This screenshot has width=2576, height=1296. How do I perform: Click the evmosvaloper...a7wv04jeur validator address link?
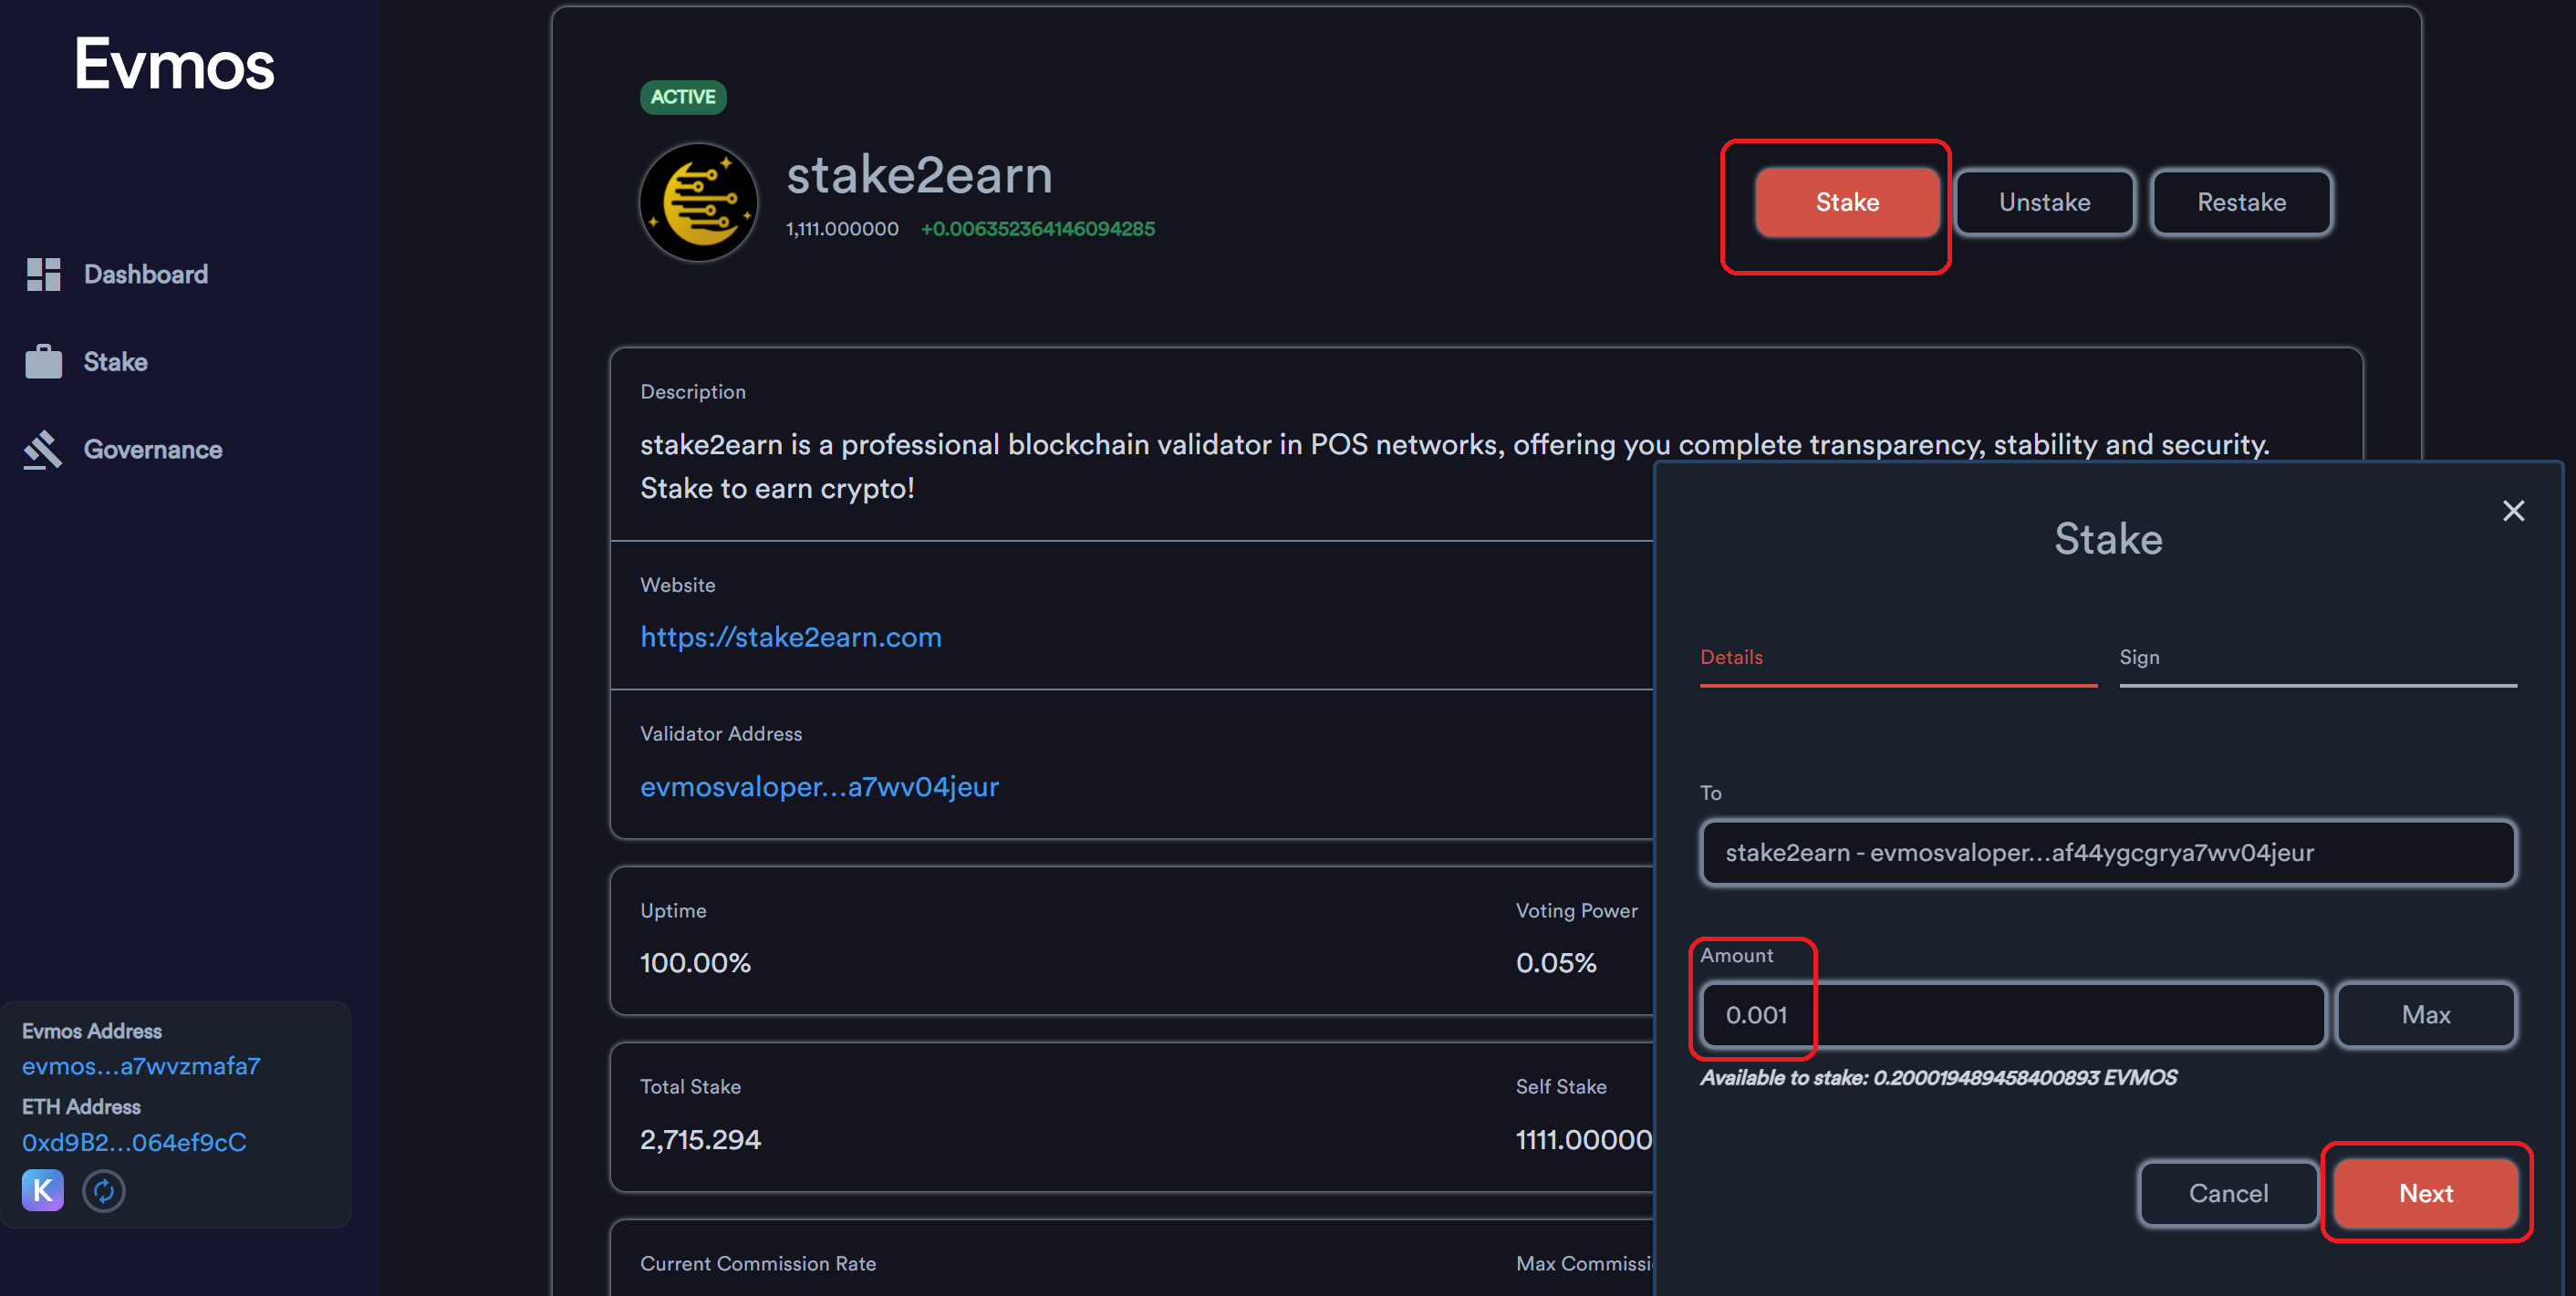click(x=819, y=787)
